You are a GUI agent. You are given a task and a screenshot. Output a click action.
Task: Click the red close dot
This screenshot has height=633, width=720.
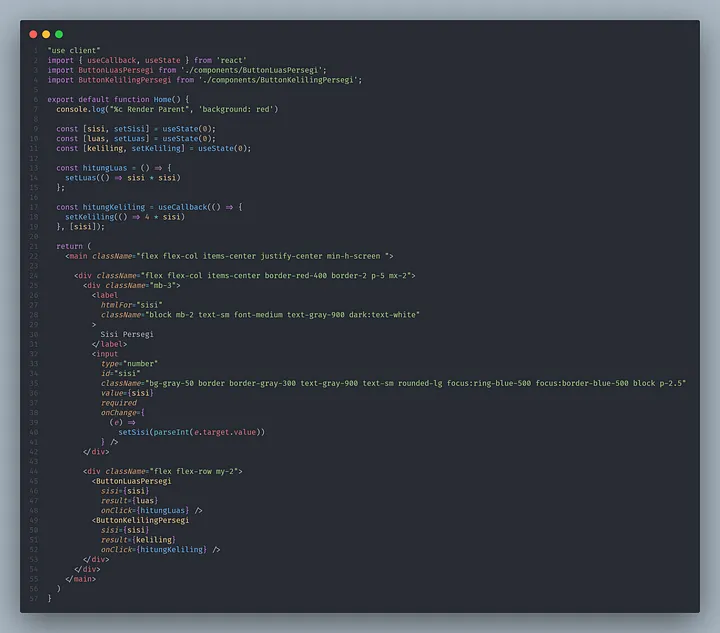[33, 34]
